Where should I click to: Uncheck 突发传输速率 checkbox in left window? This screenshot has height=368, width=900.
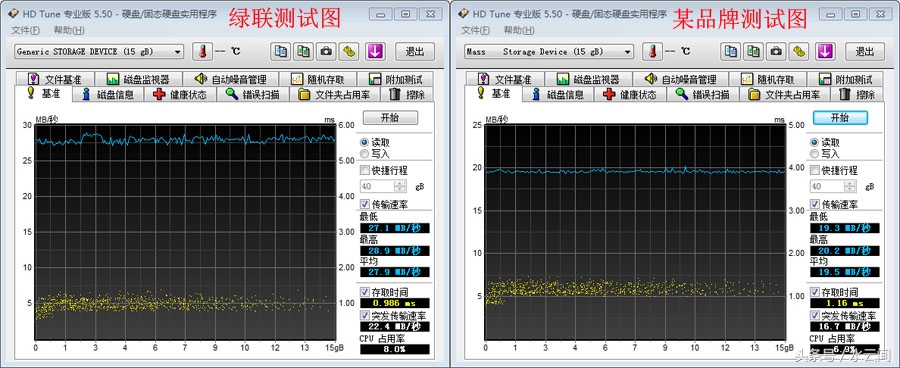click(364, 316)
